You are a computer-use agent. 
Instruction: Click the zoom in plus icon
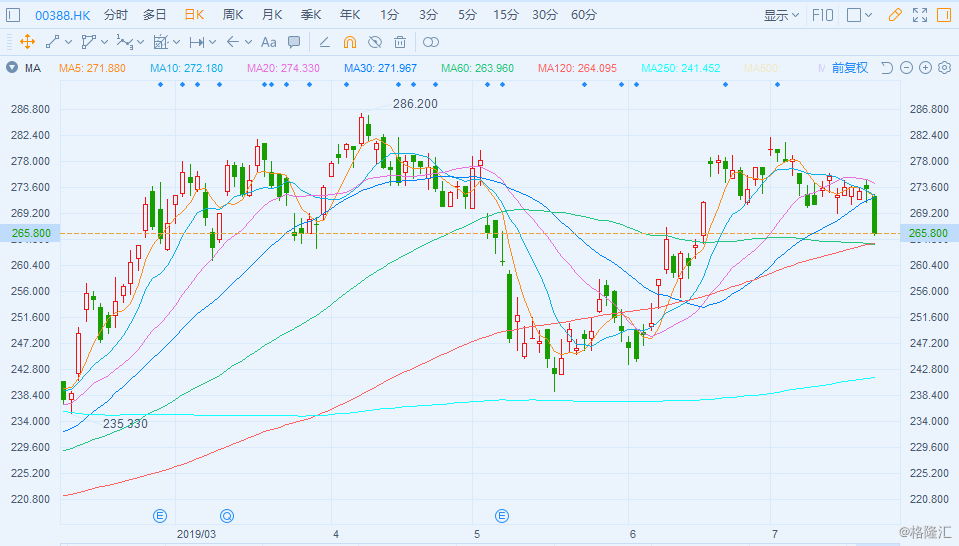click(925, 68)
